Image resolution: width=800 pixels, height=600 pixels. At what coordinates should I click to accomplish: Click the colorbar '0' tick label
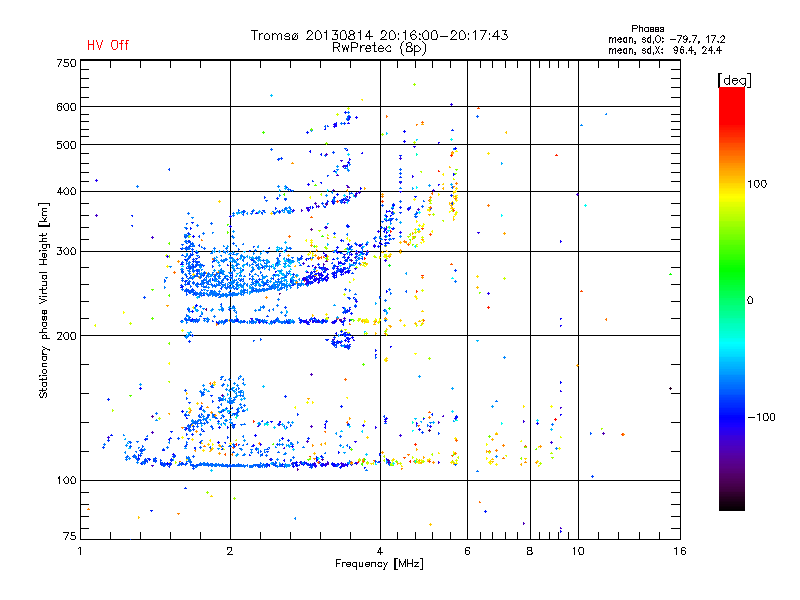[x=750, y=301]
